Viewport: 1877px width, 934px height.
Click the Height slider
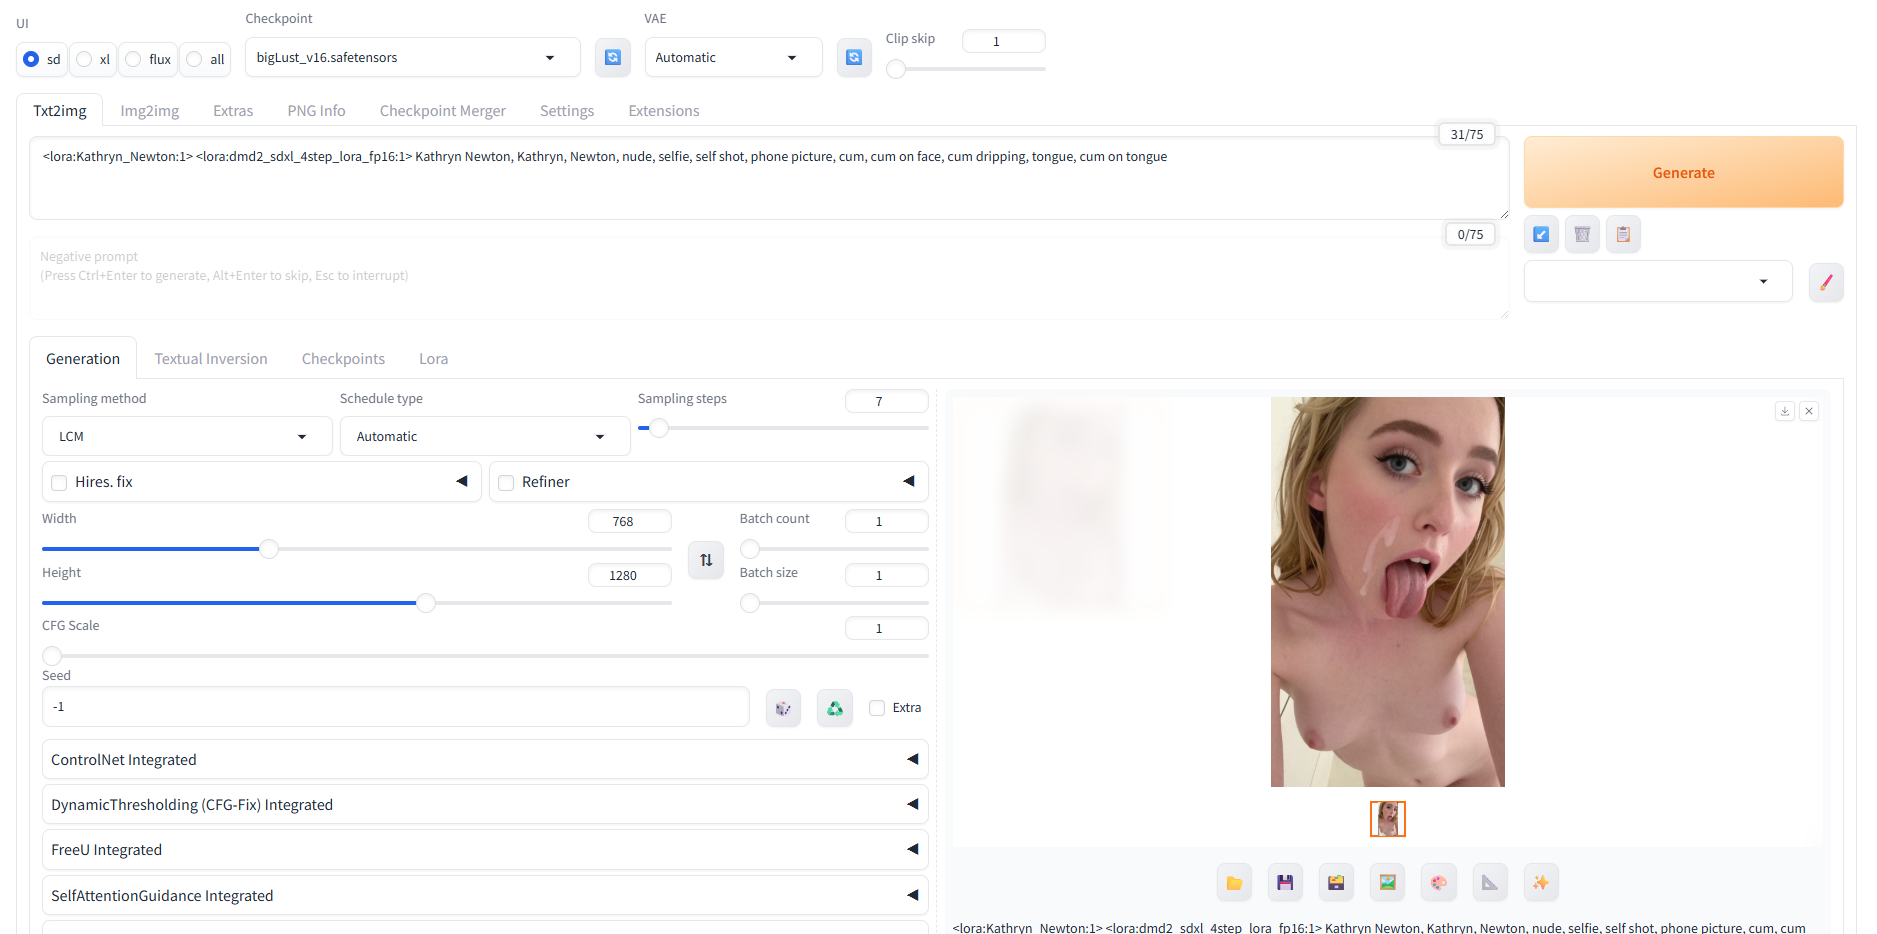(357, 603)
